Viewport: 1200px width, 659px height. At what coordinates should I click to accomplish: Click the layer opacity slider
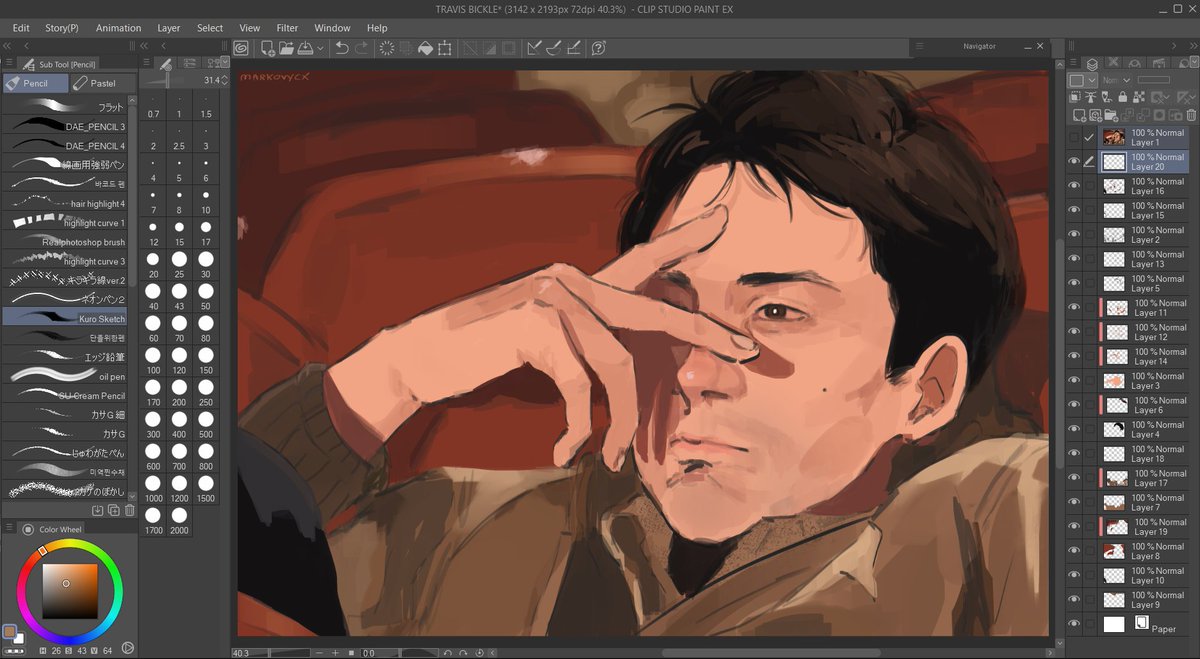coord(1153,80)
